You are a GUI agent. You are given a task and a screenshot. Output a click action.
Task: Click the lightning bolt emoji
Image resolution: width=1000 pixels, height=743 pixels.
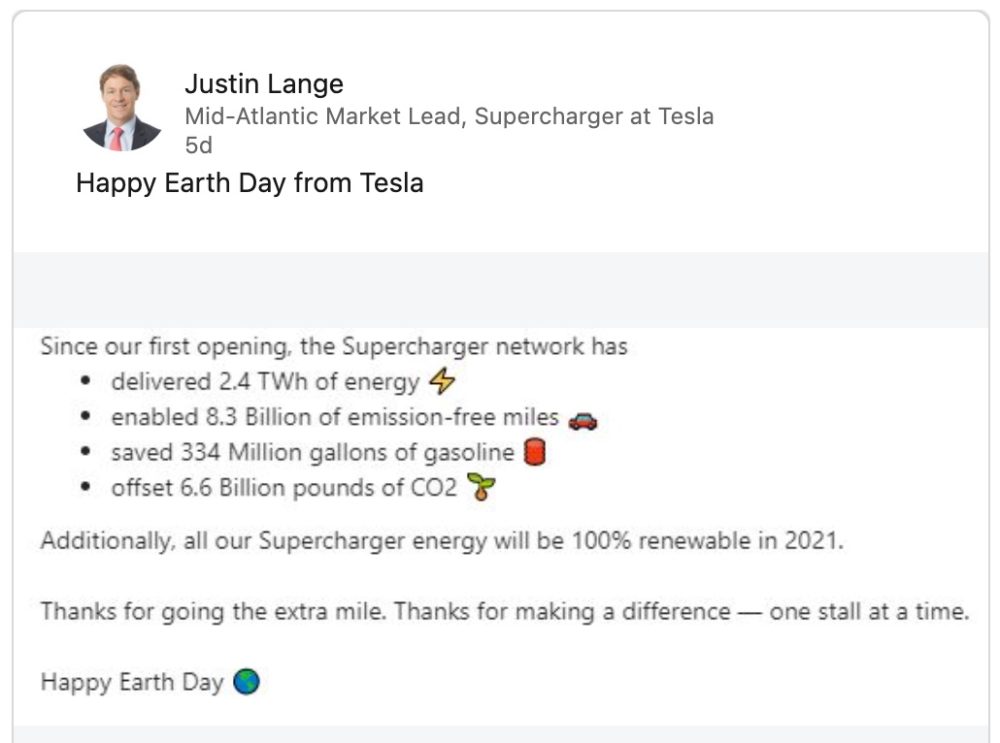(x=441, y=382)
